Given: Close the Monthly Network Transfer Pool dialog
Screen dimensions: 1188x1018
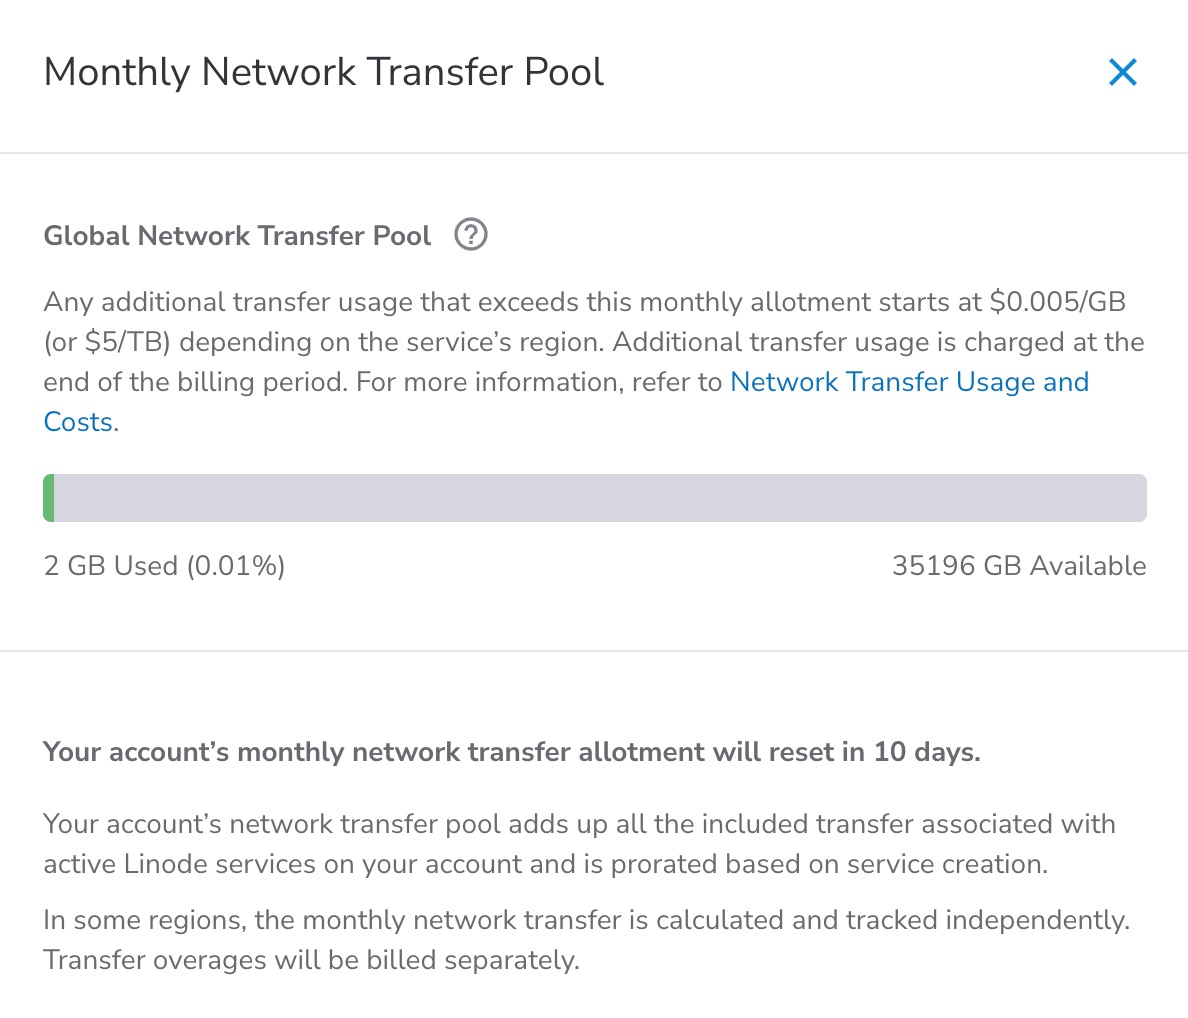Looking at the screenshot, I should pos(1122,72).
